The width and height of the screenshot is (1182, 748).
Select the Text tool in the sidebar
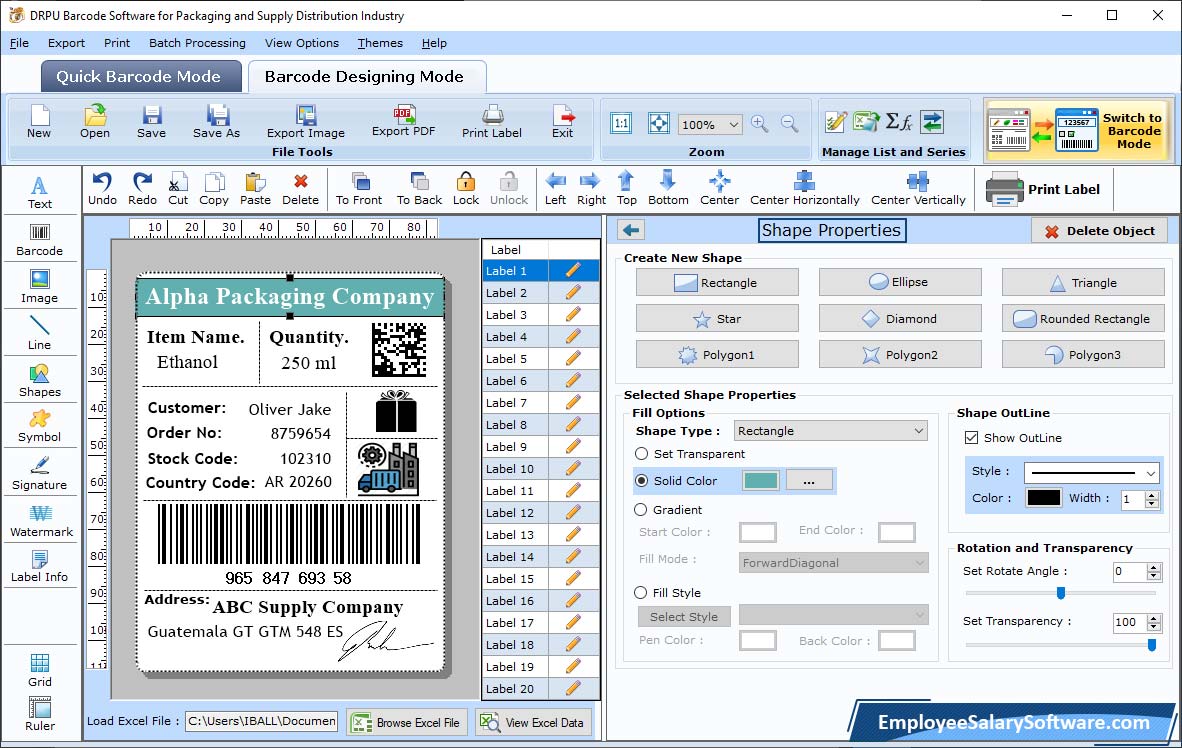(x=39, y=192)
